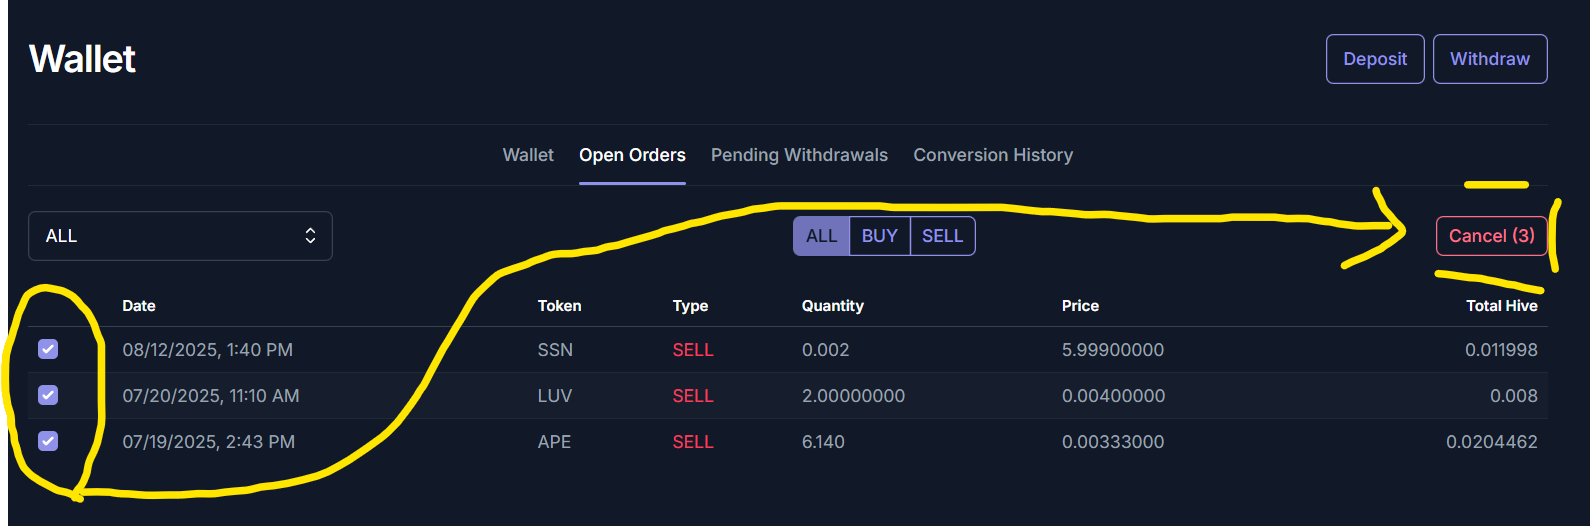1590x526 pixels.
Task: Click the Total Hive column header
Action: click(1502, 306)
